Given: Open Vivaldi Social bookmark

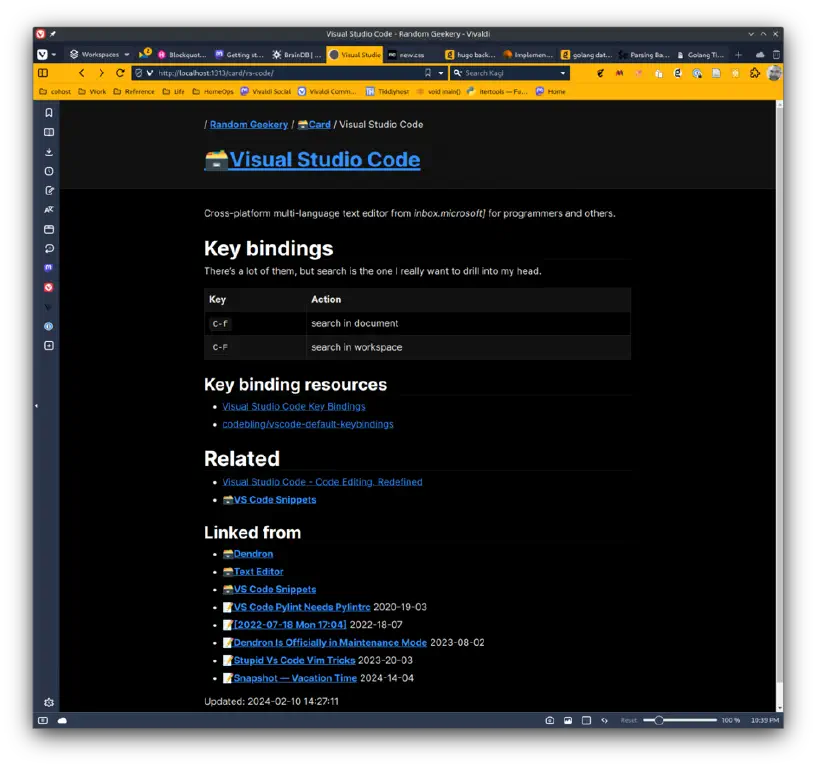Looking at the screenshot, I should [266, 91].
